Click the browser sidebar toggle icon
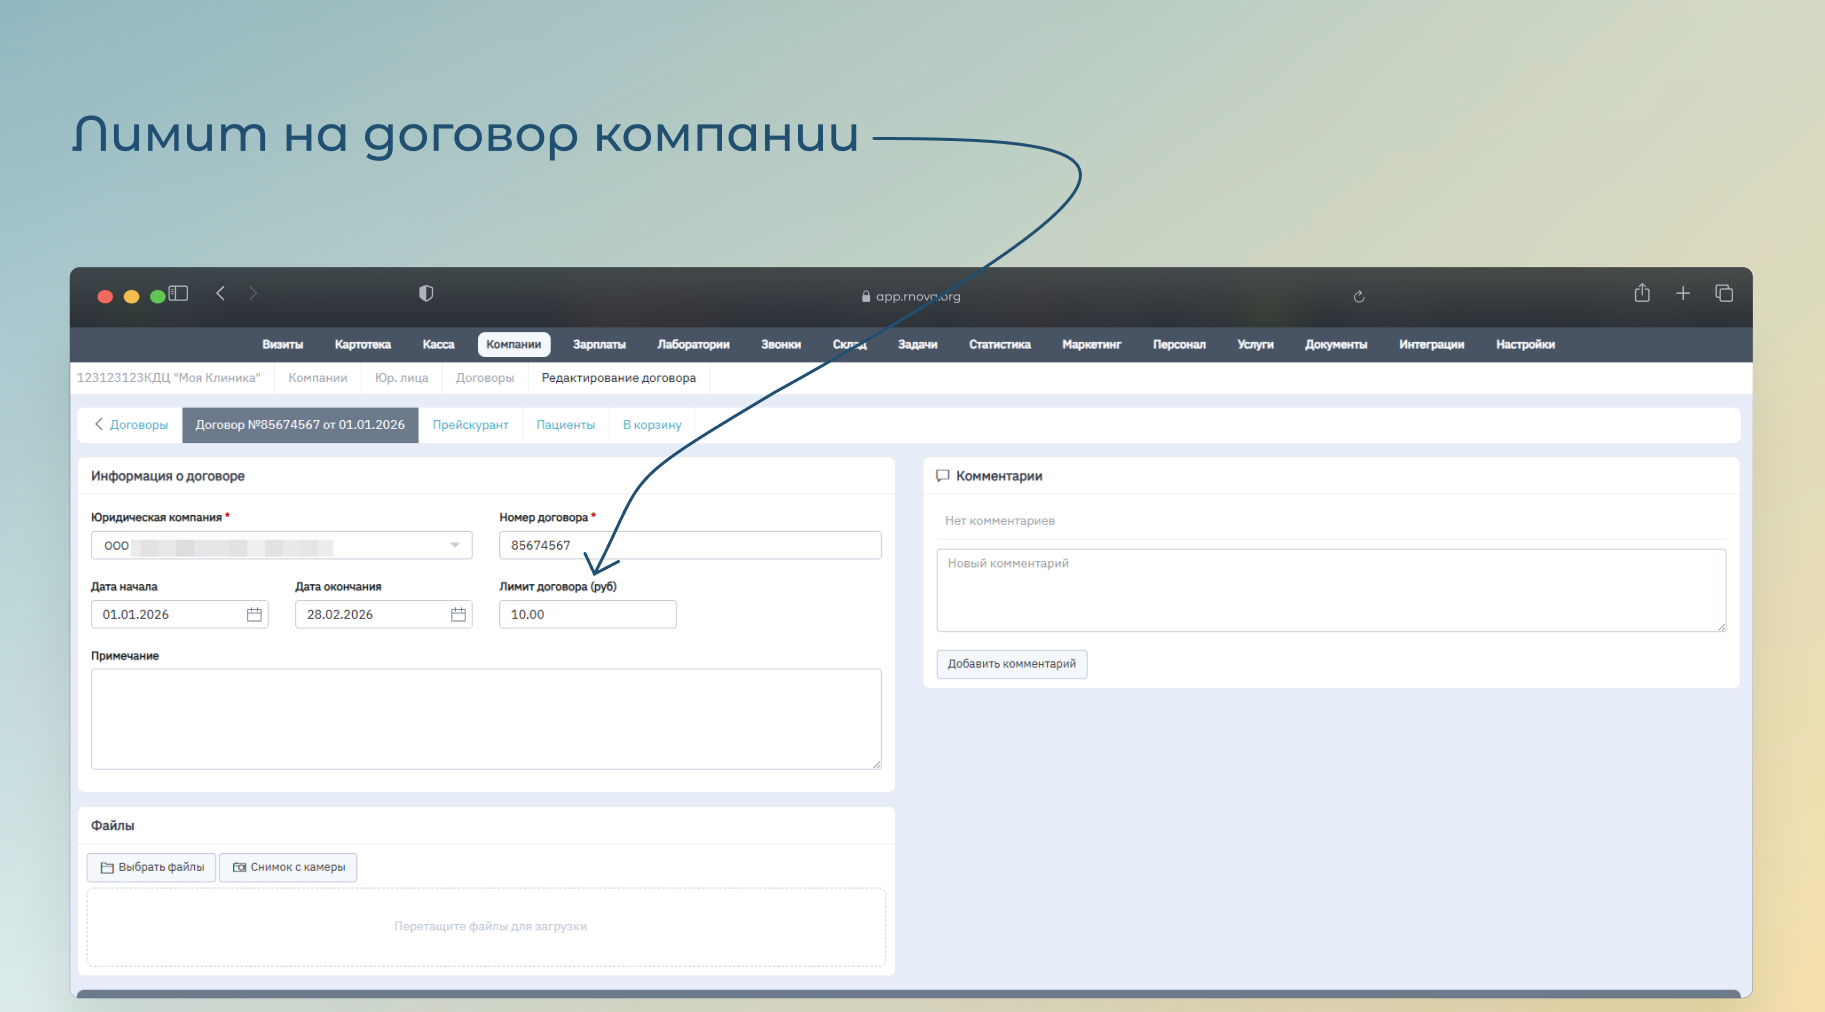Viewport: 1825px width, 1012px height. (179, 294)
